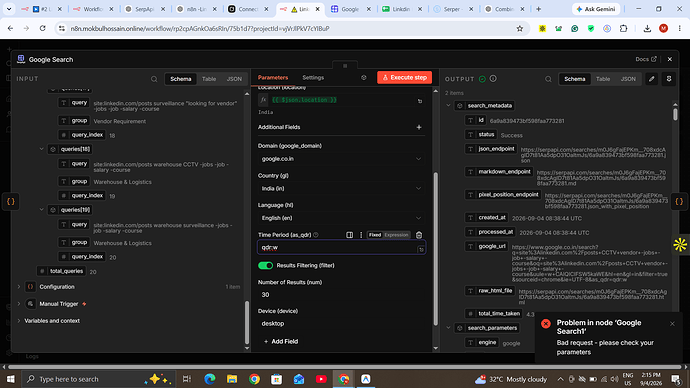Open Task View on taskbar
The image size is (690, 388).
(x=187, y=379)
